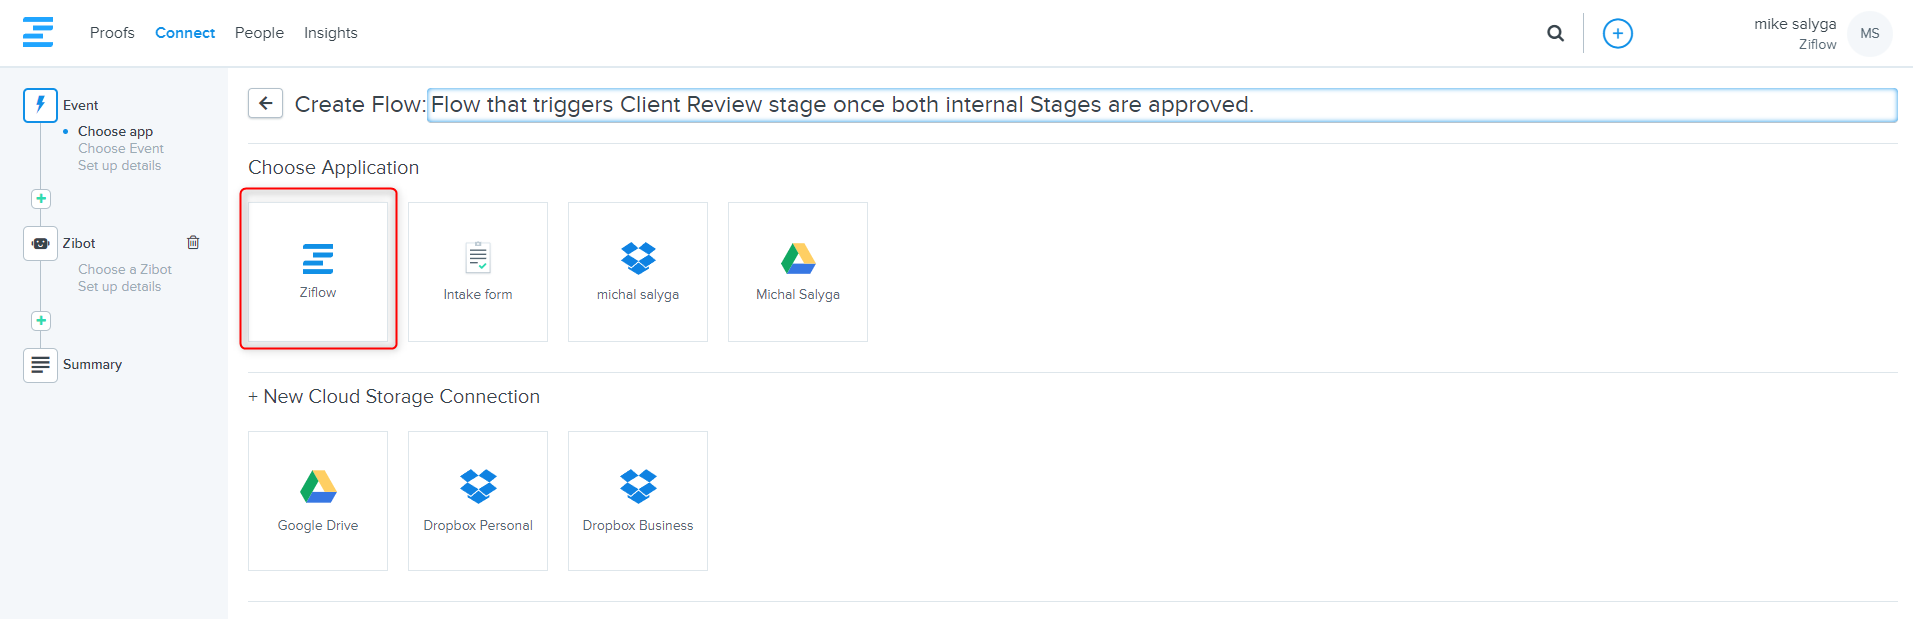
Task: Select the Choose app step
Action: pyautogui.click(x=116, y=131)
